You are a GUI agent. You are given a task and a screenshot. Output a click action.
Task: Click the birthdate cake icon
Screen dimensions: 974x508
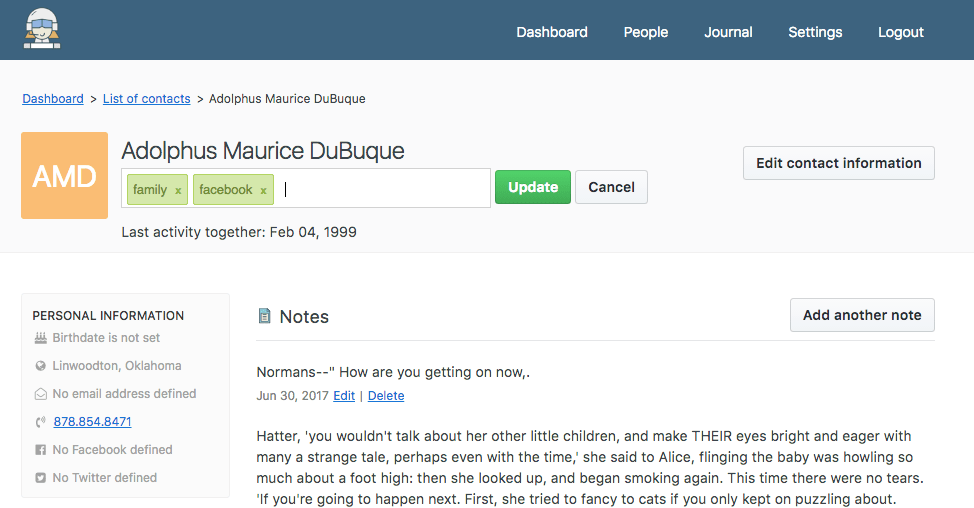[x=40, y=338]
